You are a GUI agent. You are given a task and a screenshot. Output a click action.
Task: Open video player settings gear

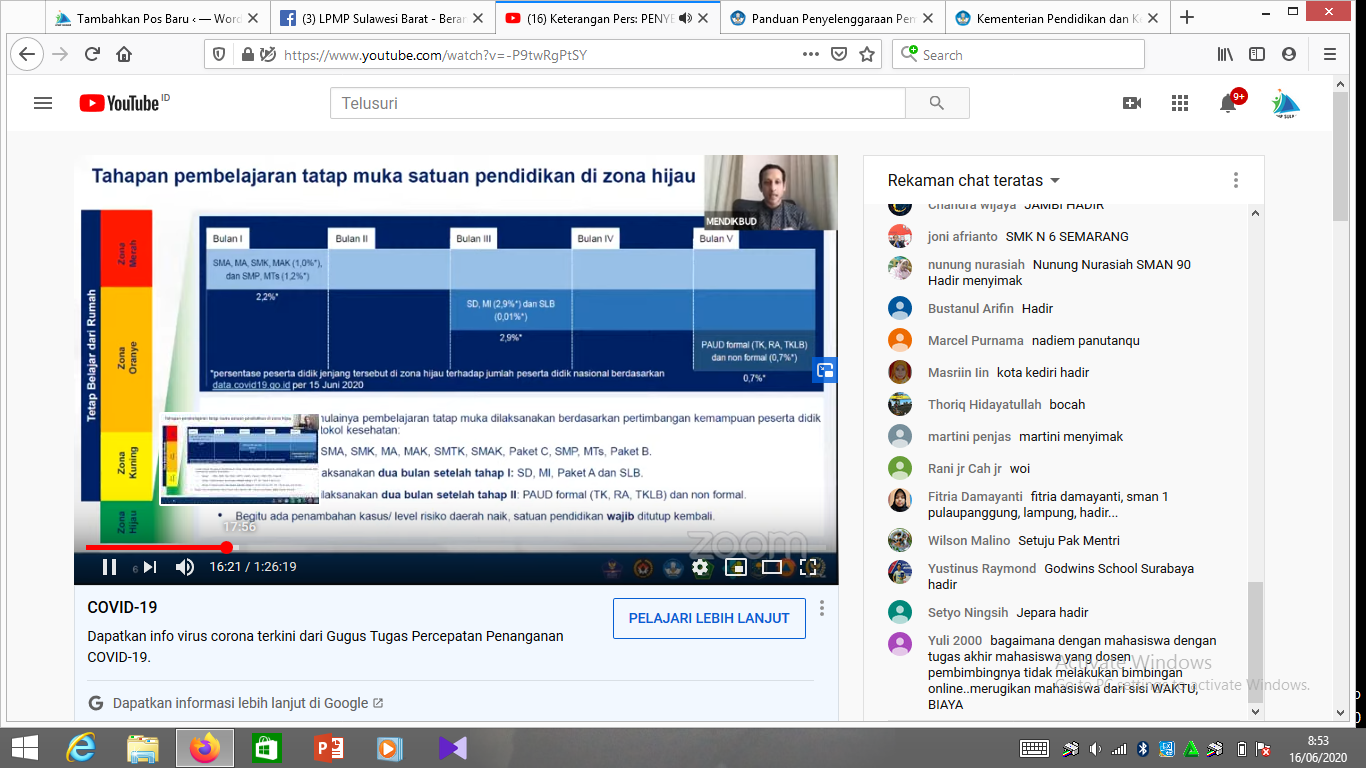[x=700, y=567]
